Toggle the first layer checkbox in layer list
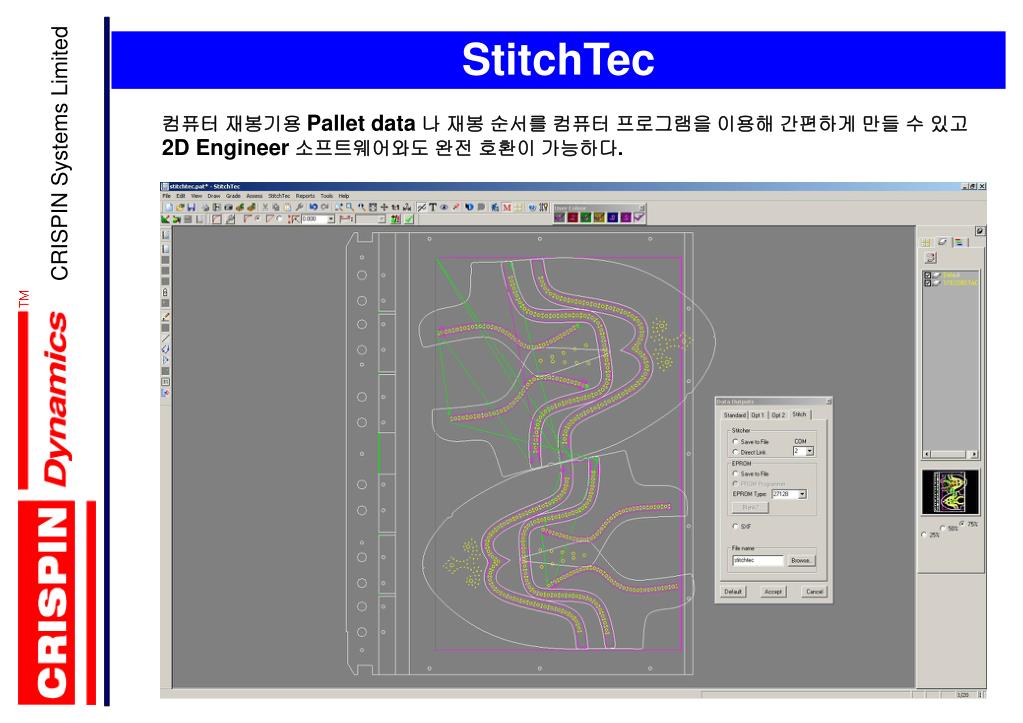Viewport: 1023px width, 723px height. (x=927, y=275)
